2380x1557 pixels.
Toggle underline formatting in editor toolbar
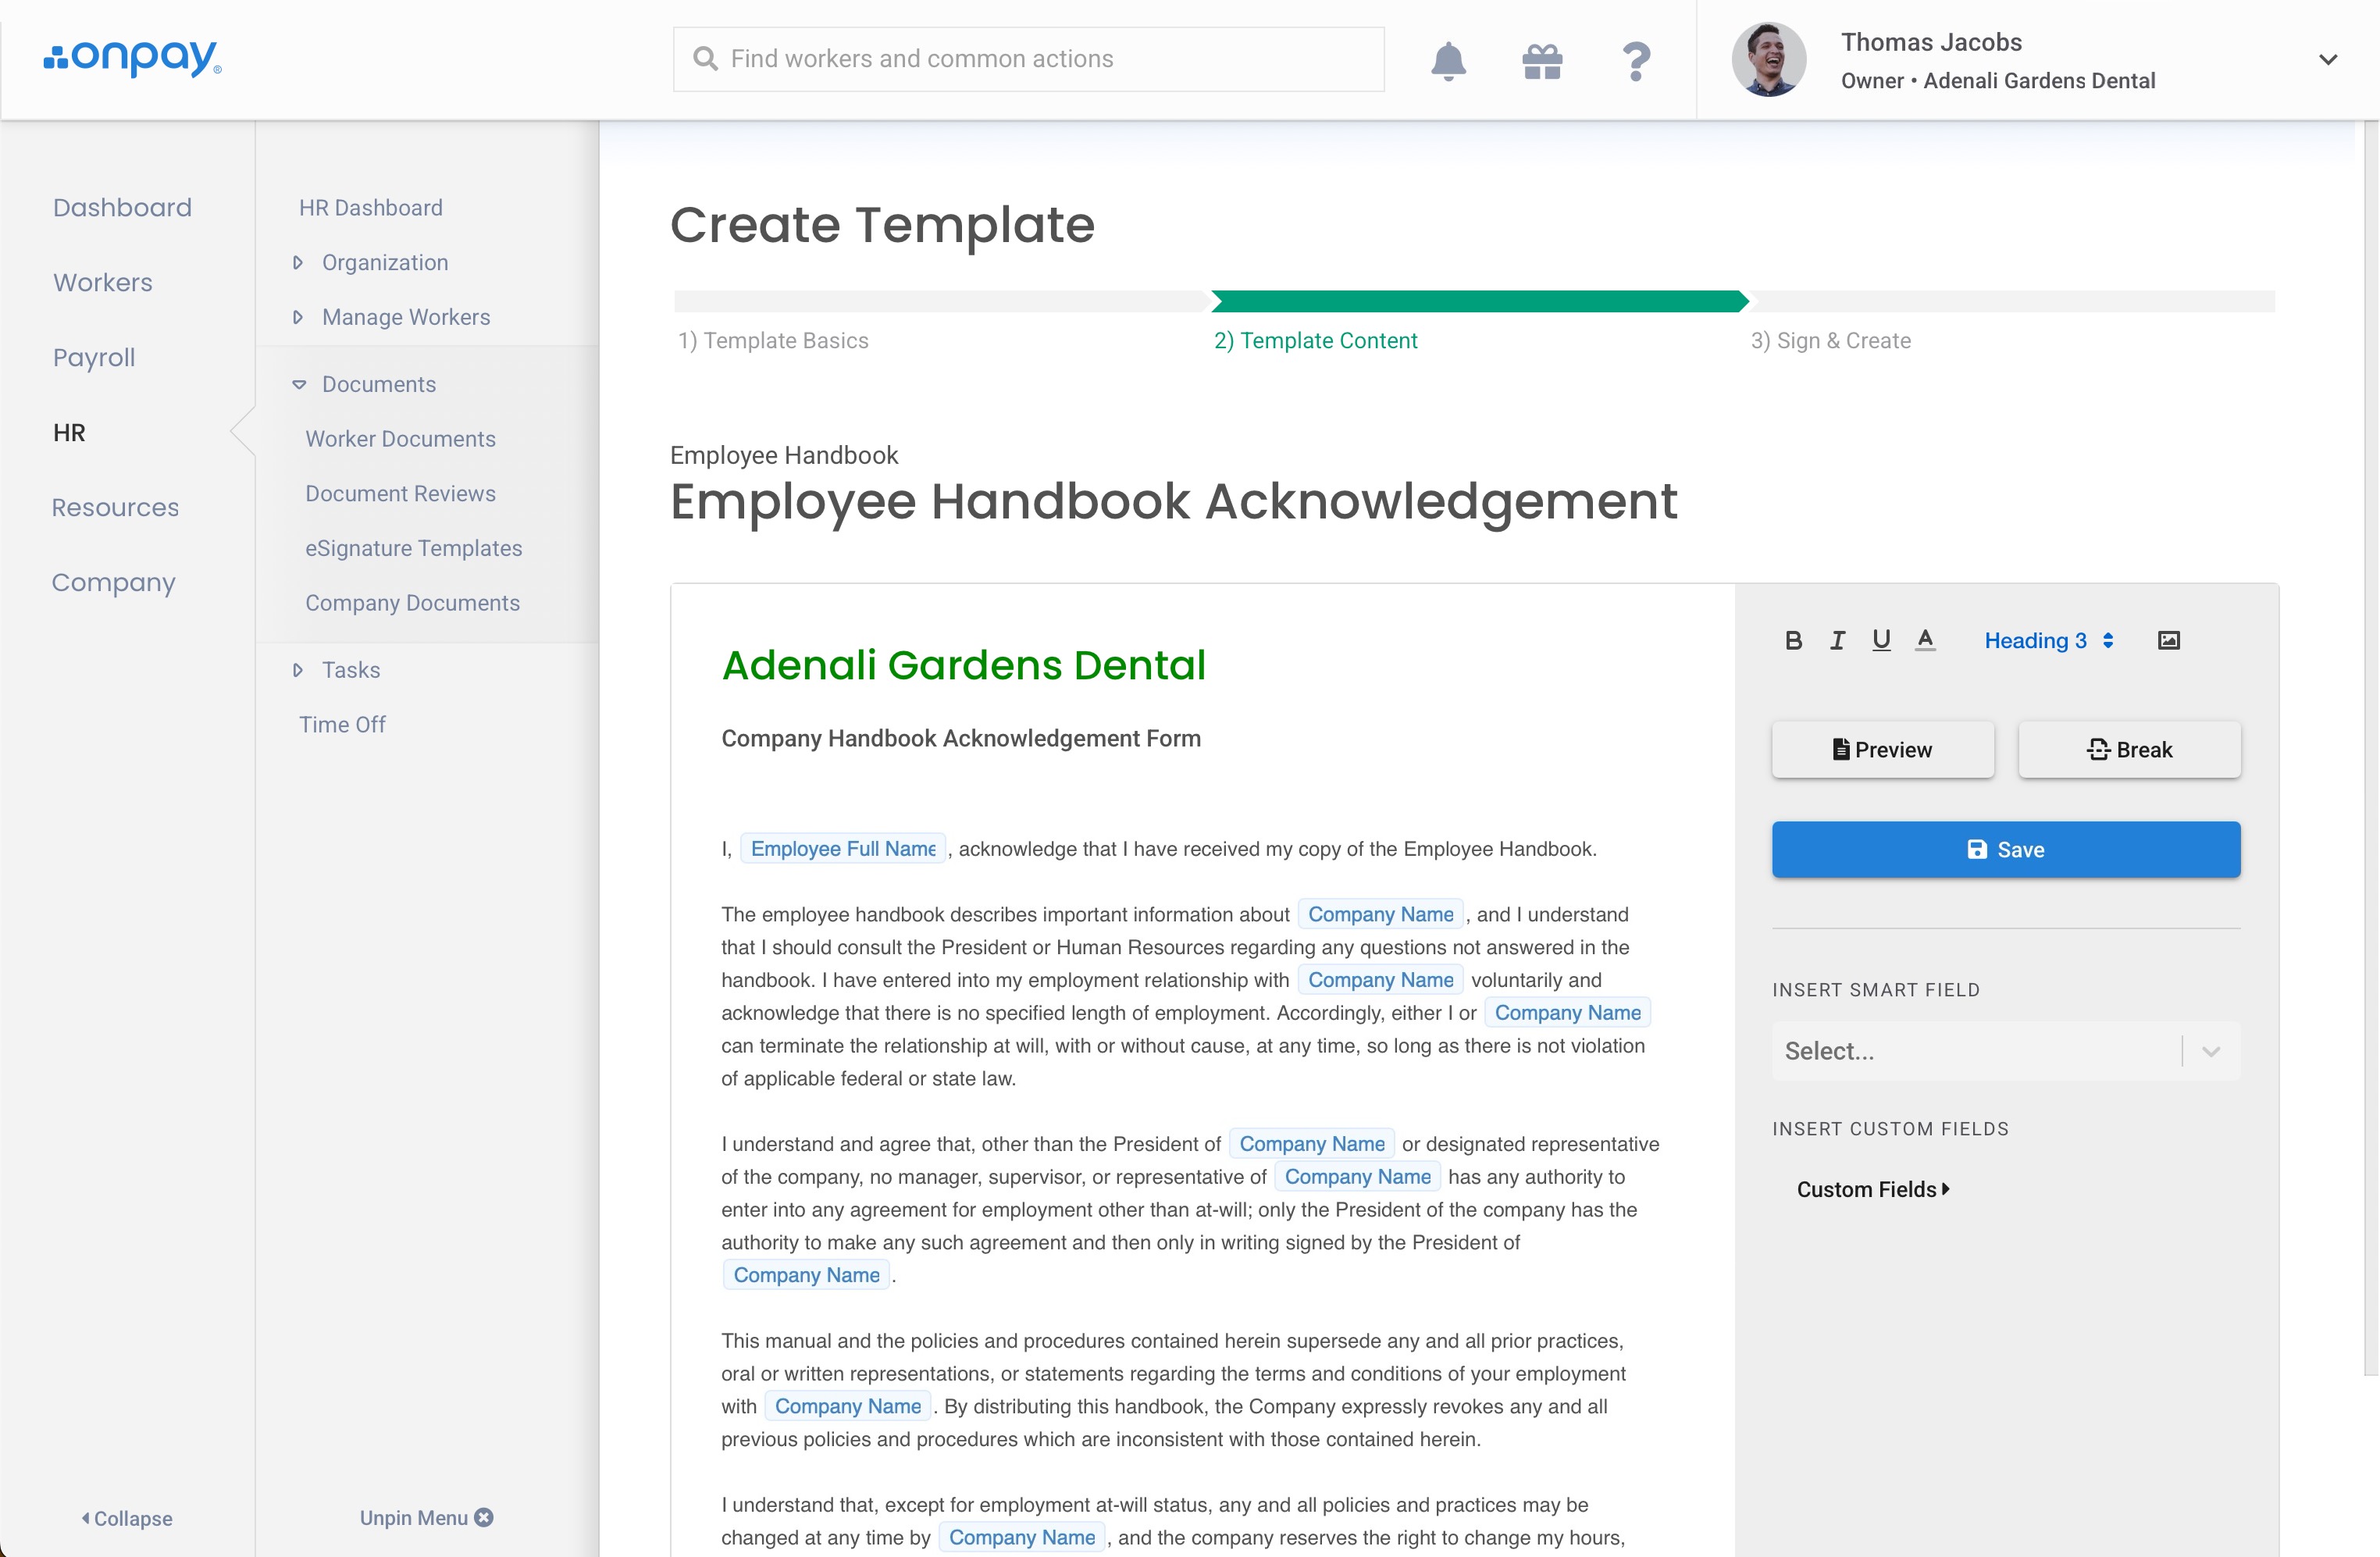click(1881, 641)
